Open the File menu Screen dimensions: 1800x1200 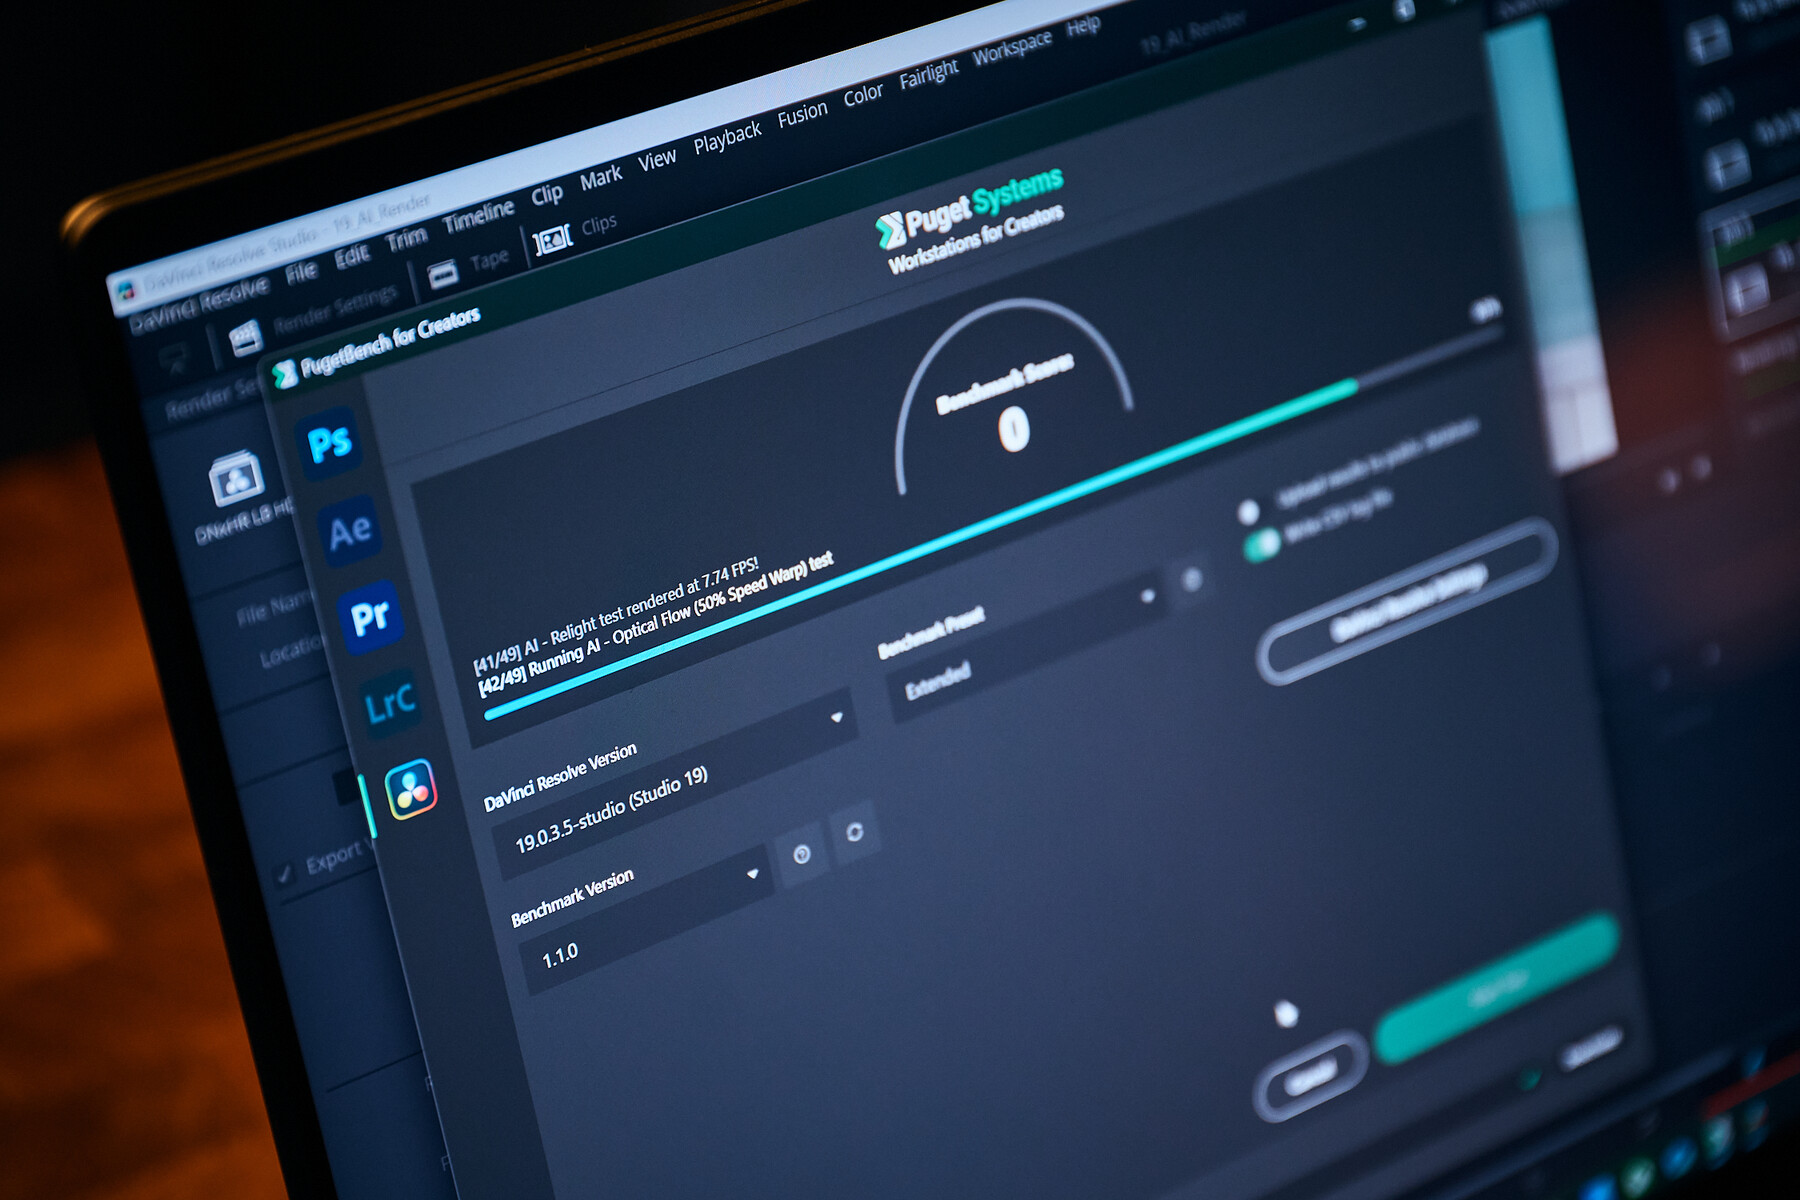click(302, 271)
